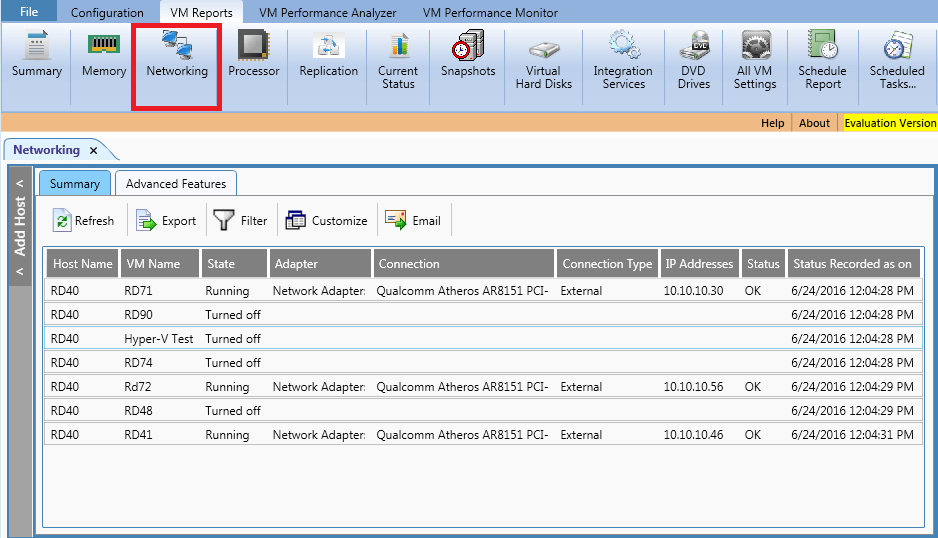Close the Networking document tab

[93, 150]
